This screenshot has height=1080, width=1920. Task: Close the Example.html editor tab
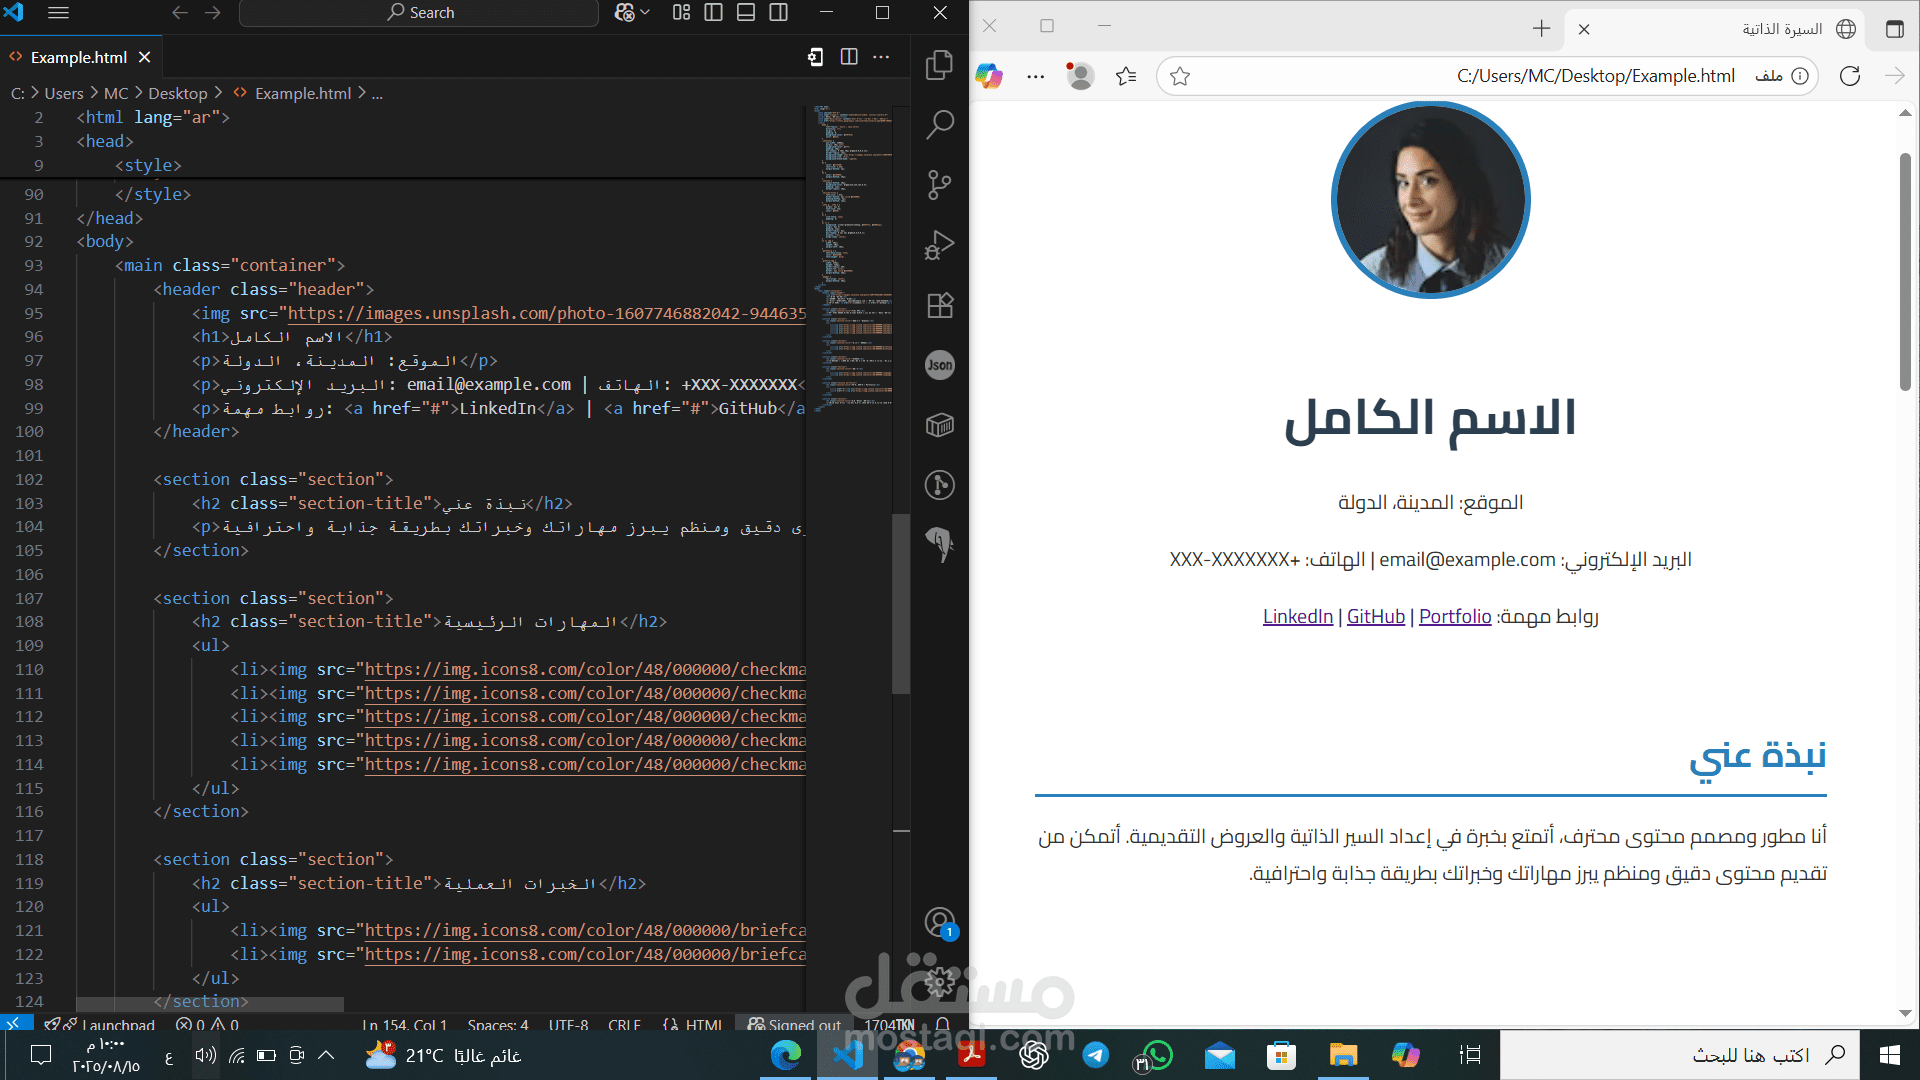click(x=145, y=57)
